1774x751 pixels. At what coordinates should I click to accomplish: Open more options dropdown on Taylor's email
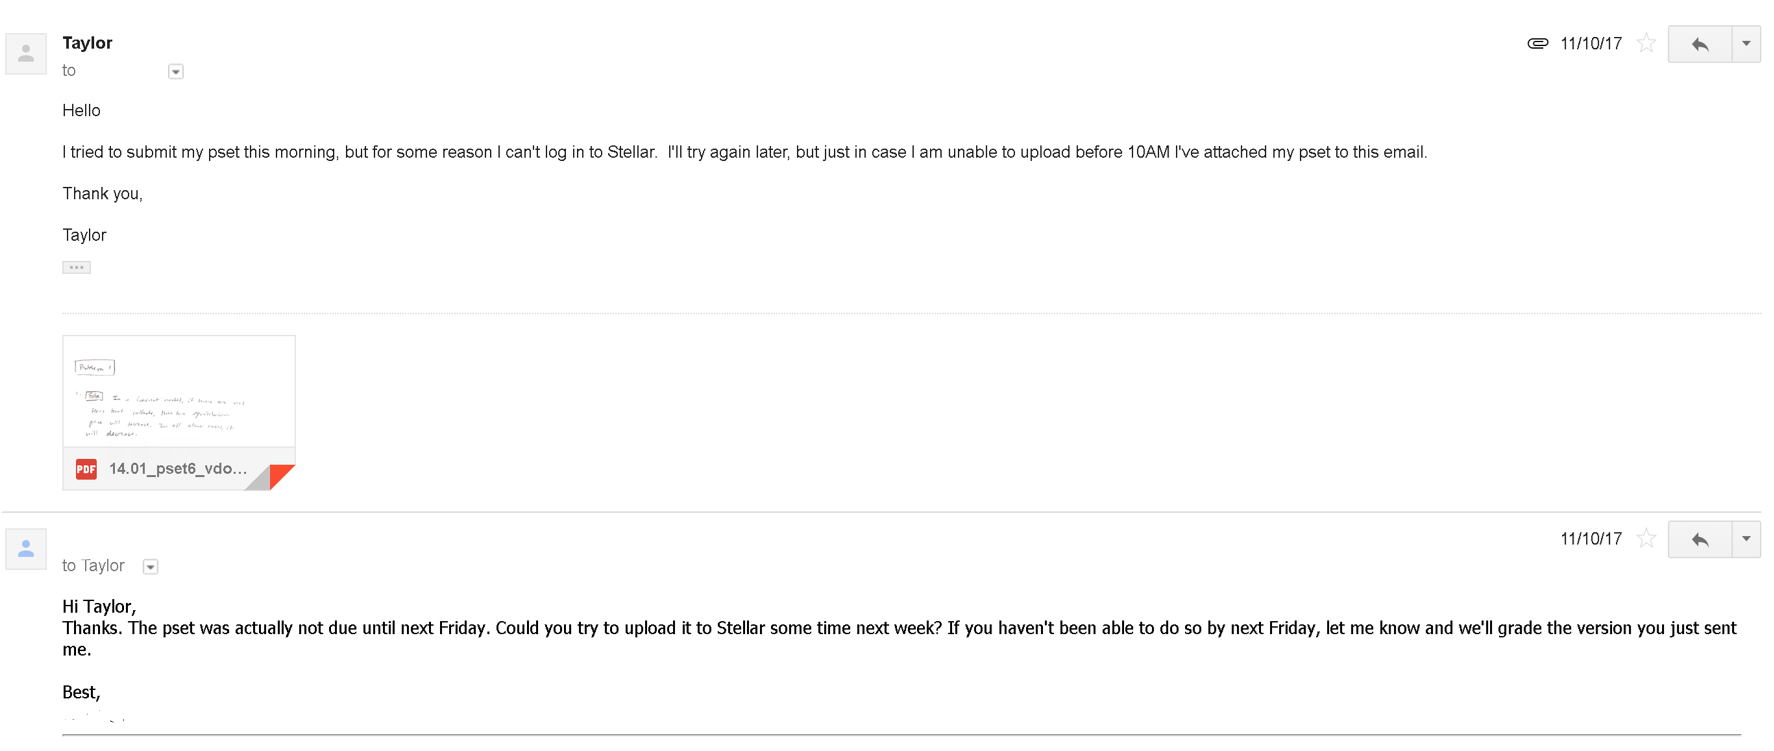[1746, 44]
